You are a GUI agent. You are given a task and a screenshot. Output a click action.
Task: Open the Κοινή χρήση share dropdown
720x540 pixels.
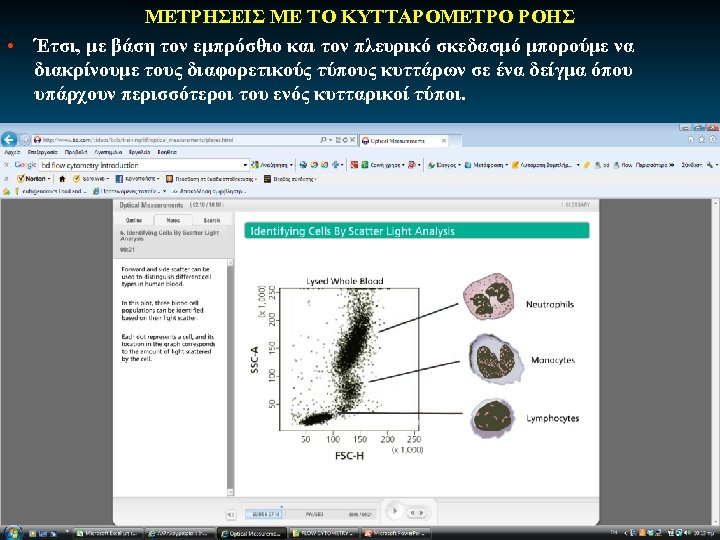click(382, 165)
